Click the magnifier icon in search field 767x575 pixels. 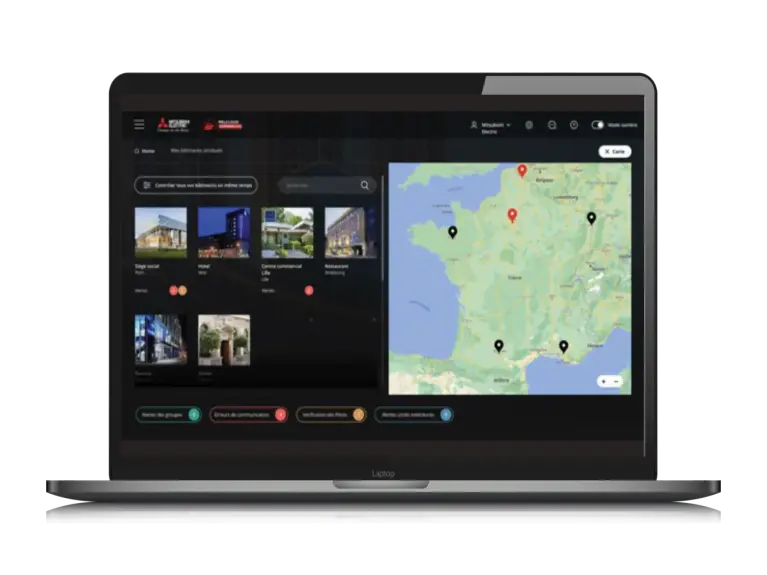click(x=364, y=185)
